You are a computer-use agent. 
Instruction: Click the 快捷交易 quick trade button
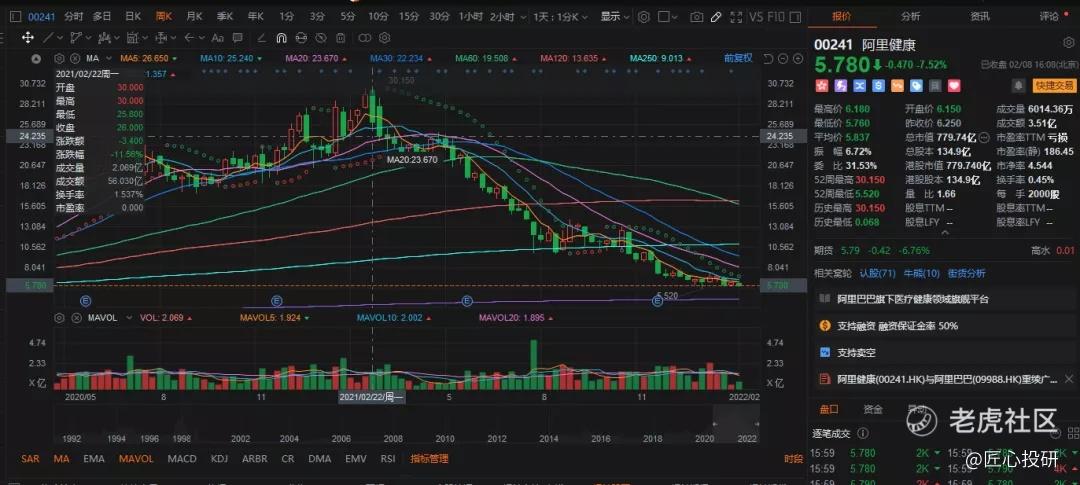(x=1054, y=85)
